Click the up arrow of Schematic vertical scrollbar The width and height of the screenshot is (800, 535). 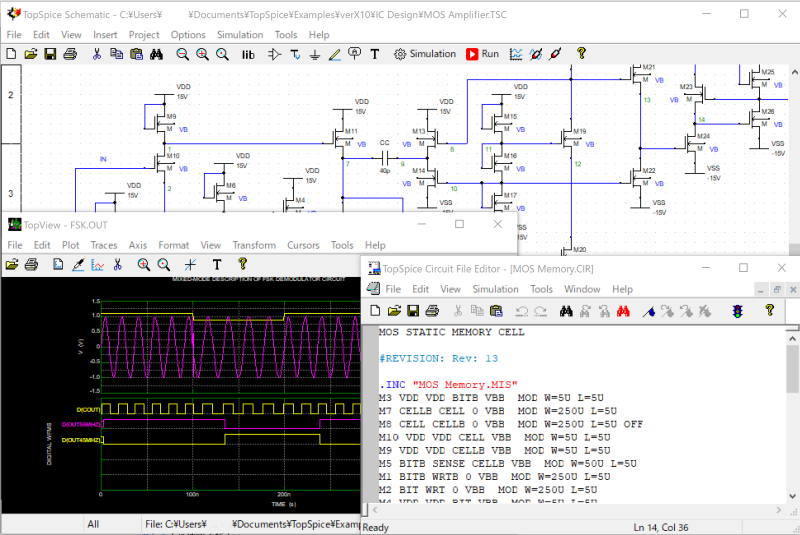(795, 72)
